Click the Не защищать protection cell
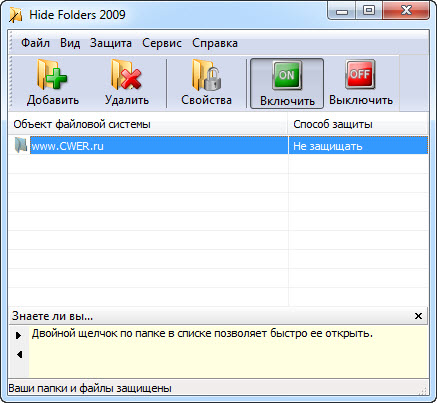 (358, 145)
